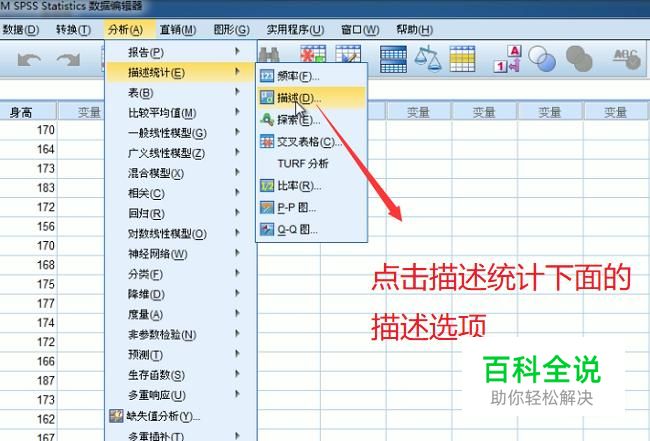The image size is (650, 441).
Task: Expand the 描述统计(E) submenu arrow
Action: (x=237, y=72)
